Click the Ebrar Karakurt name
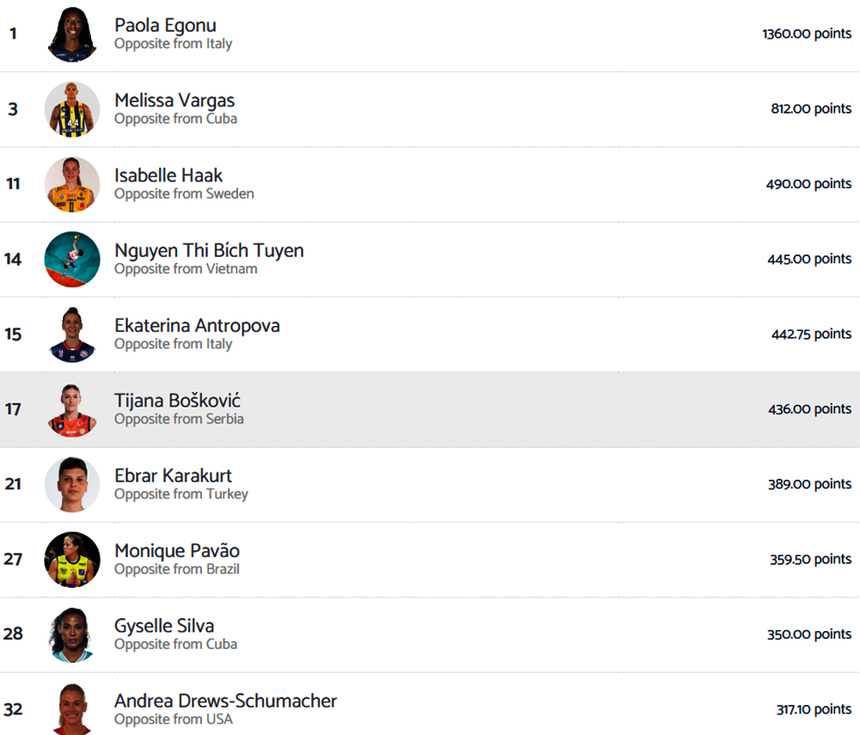This screenshot has width=860, height=735. coord(173,475)
